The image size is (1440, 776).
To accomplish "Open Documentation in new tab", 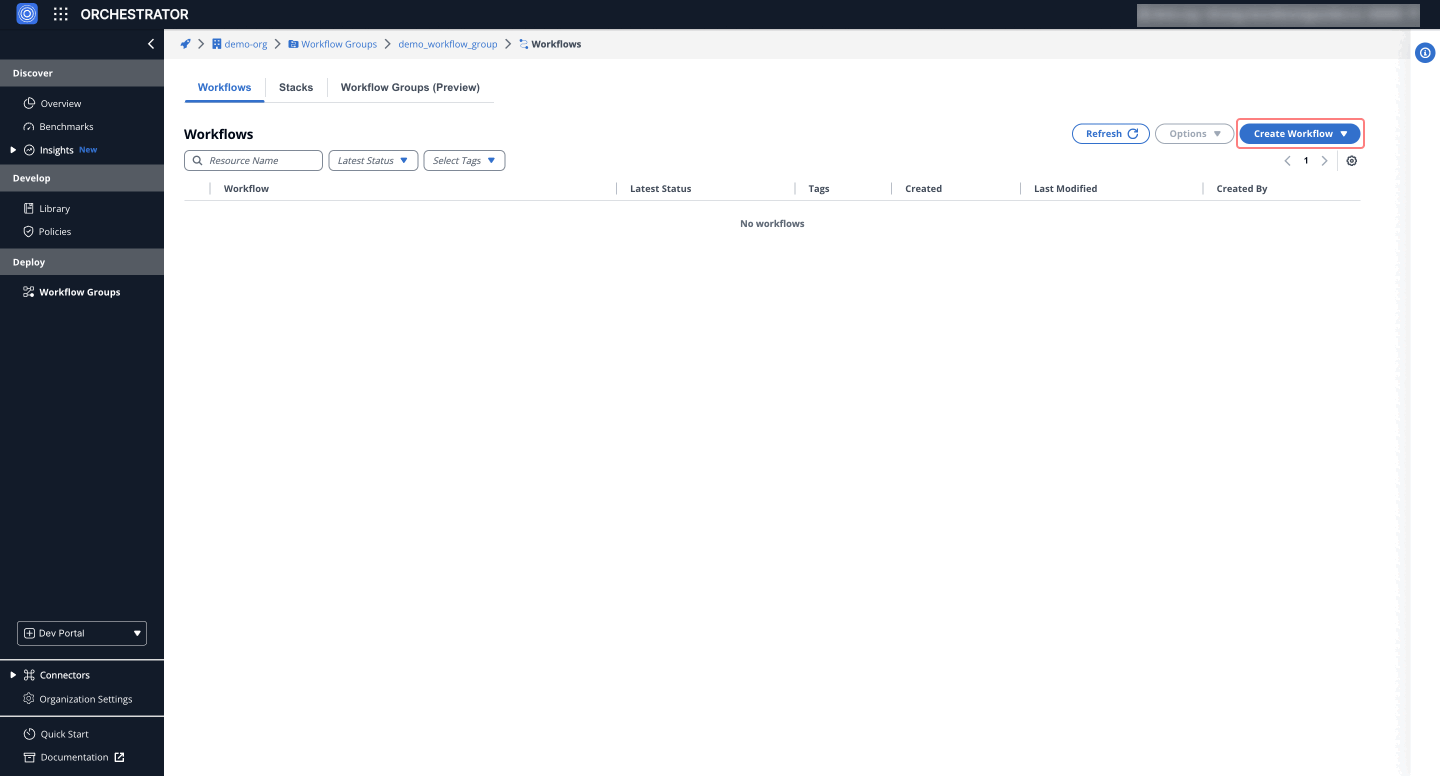I will coord(72,757).
